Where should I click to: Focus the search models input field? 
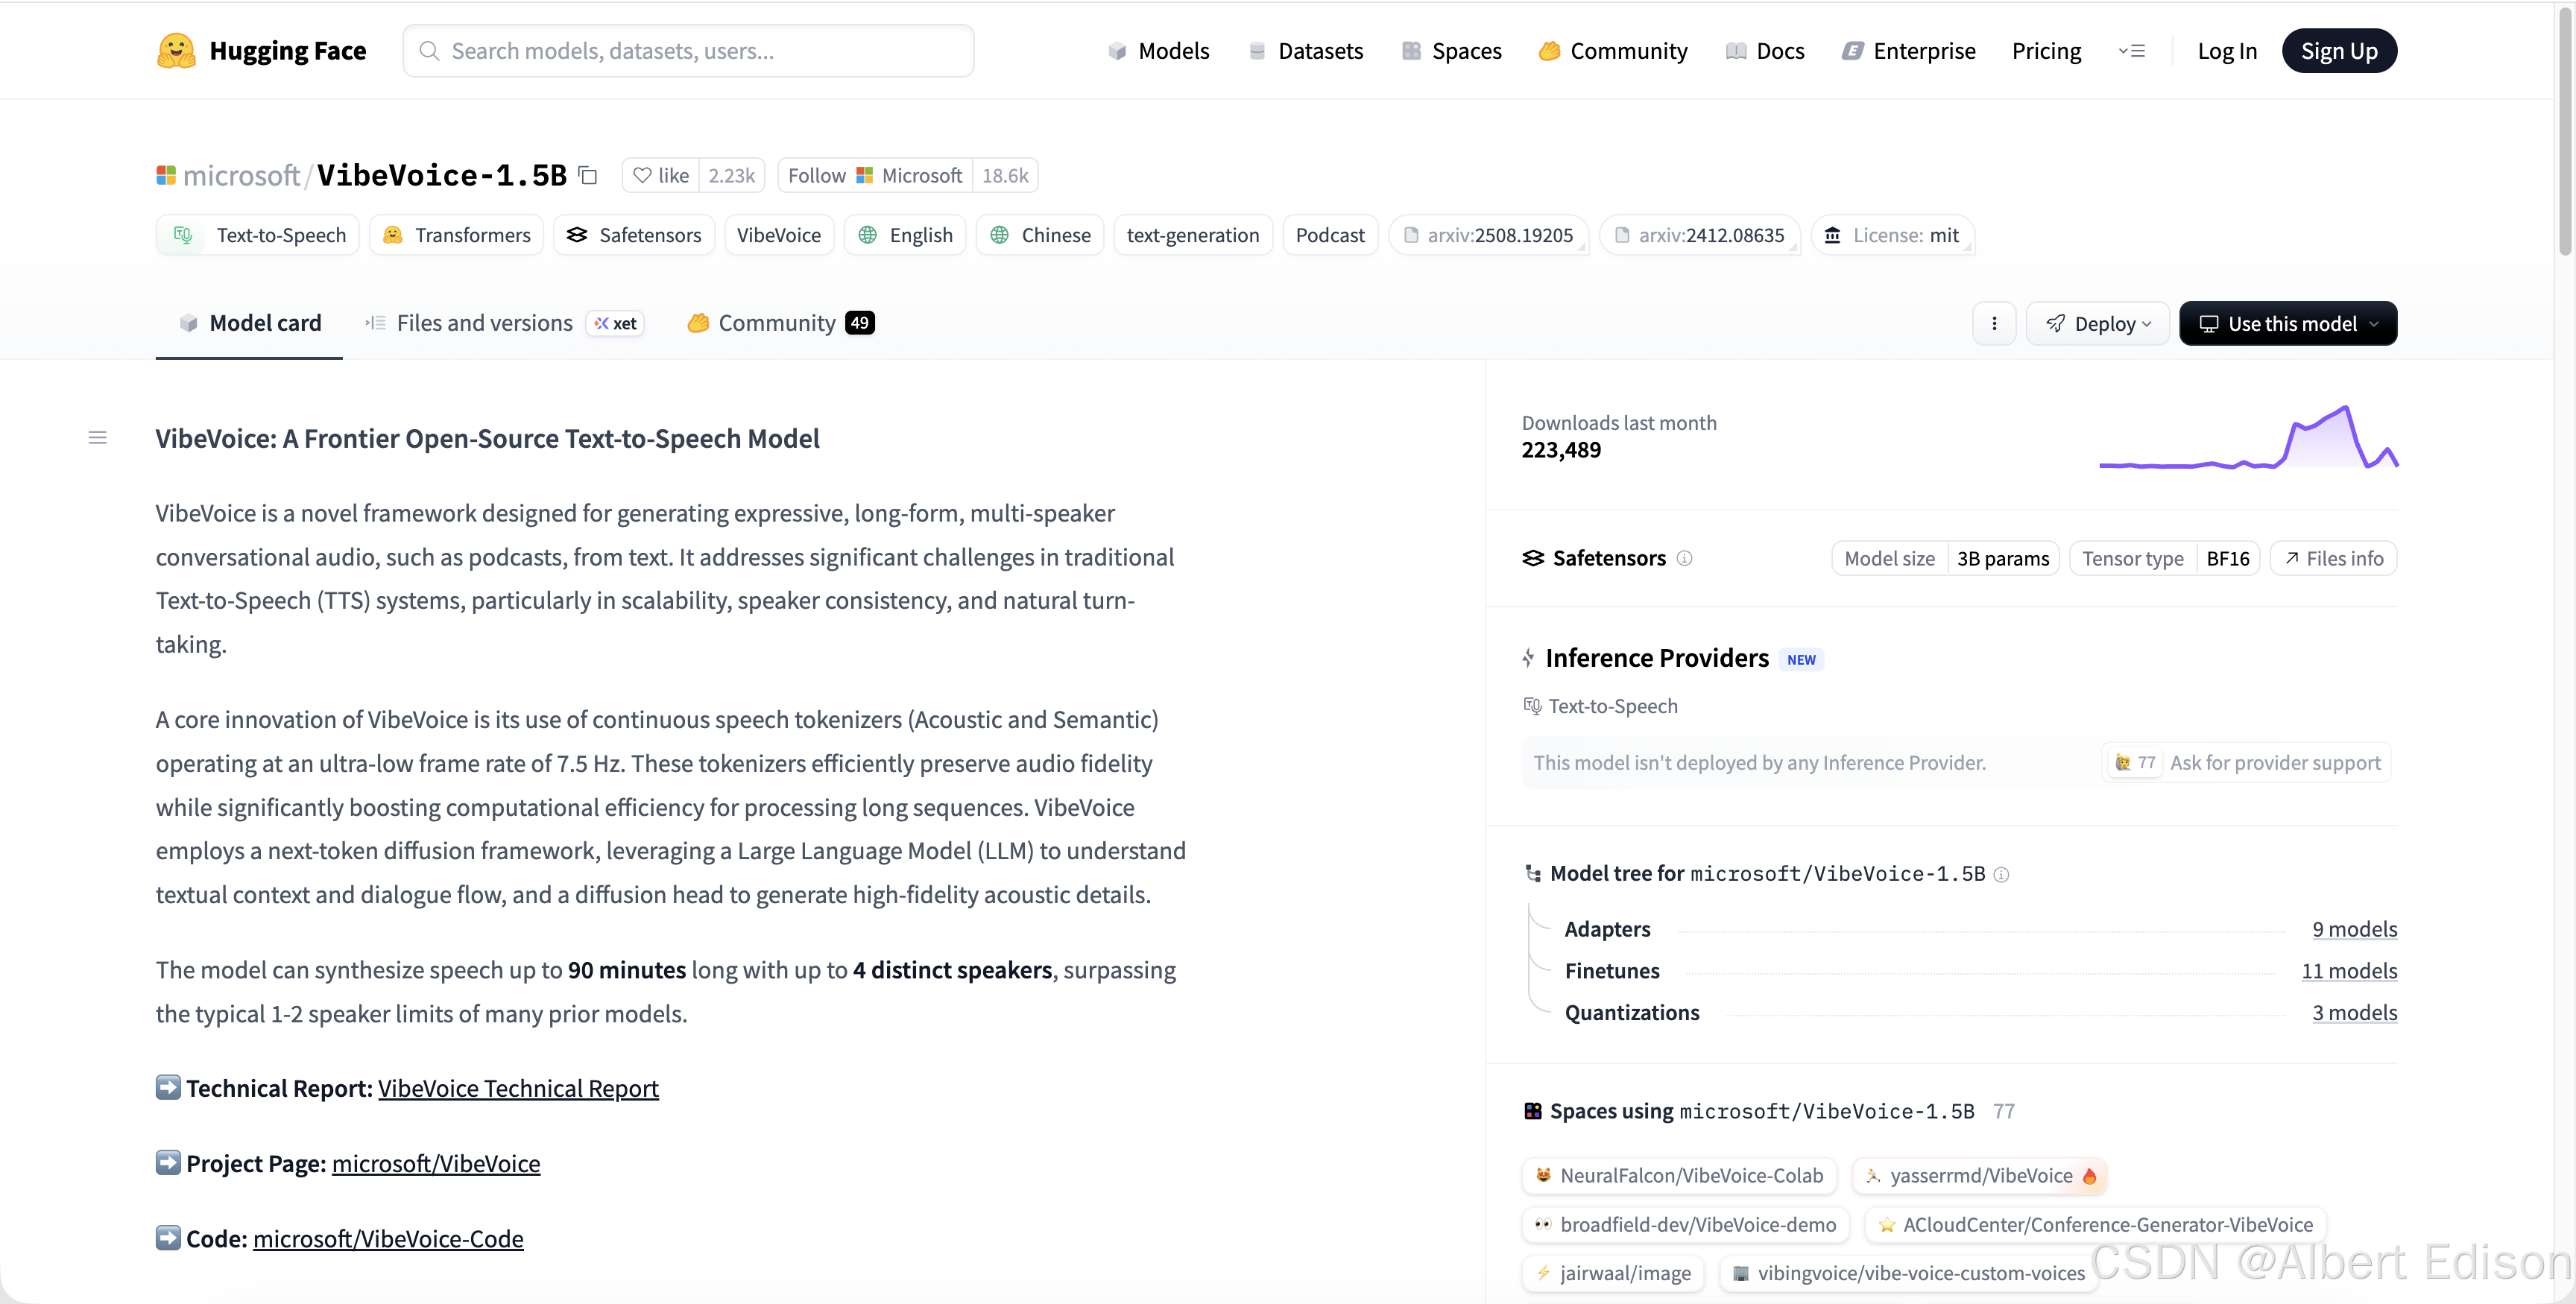[688, 51]
